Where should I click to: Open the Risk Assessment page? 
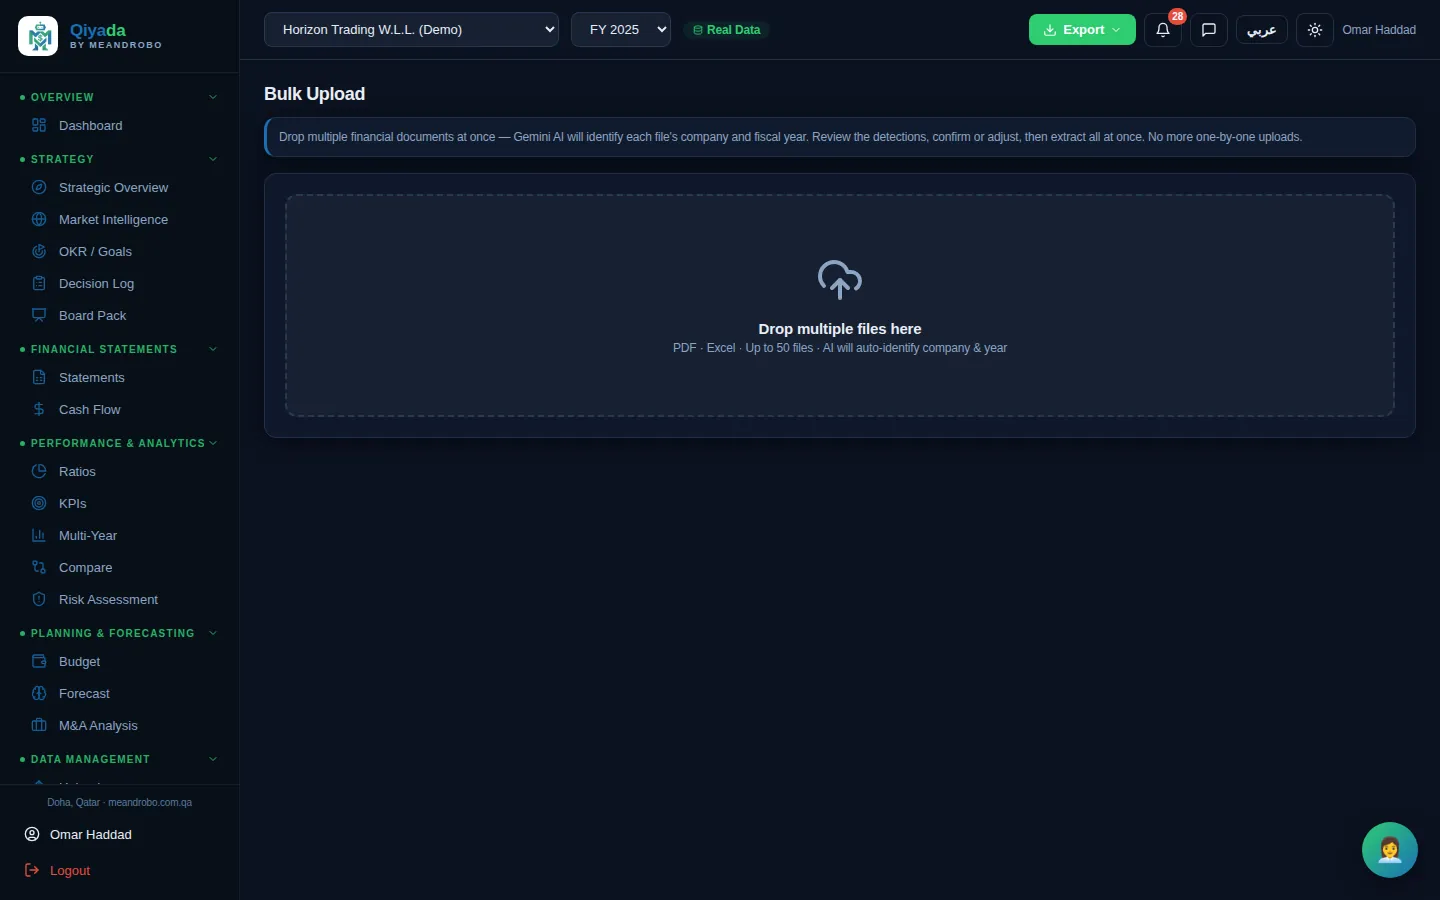[120, 599]
